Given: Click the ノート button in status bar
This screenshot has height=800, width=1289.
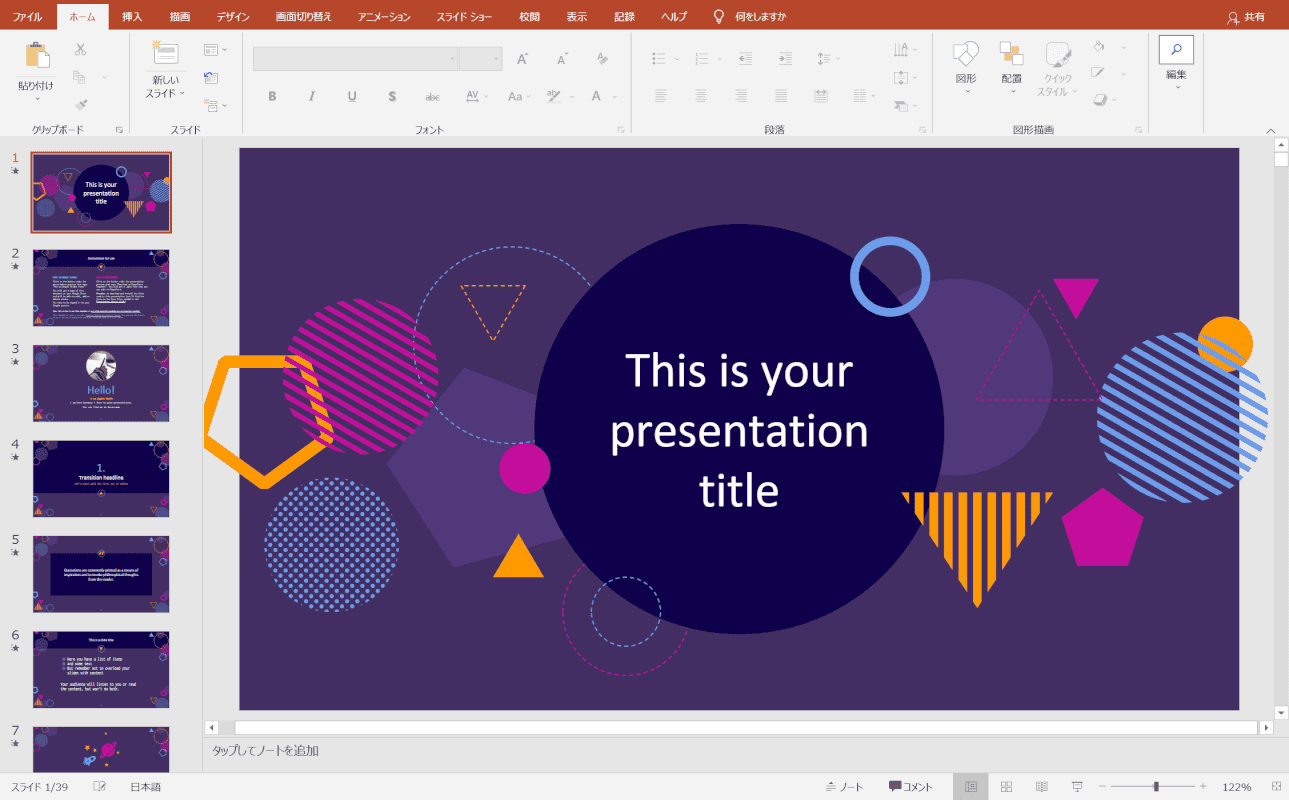Looking at the screenshot, I should click(845, 787).
